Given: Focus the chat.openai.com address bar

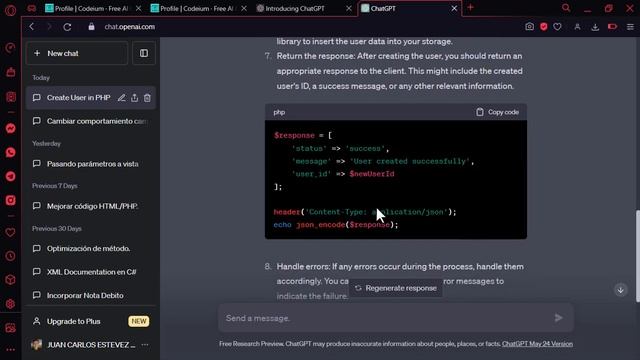Looking at the screenshot, I should pos(129,27).
